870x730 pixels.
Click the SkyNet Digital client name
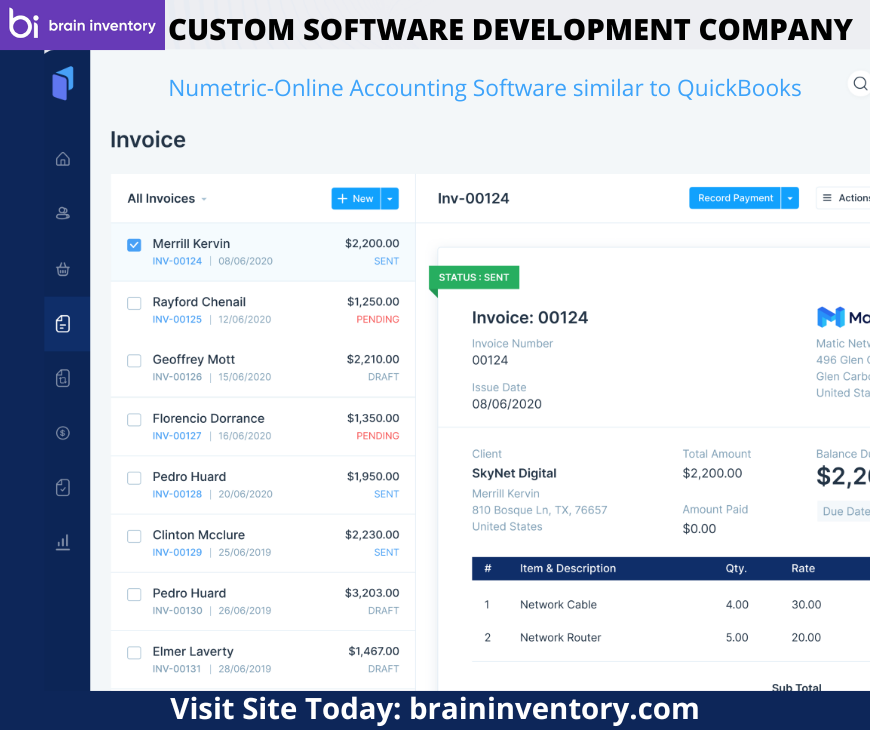pos(514,473)
